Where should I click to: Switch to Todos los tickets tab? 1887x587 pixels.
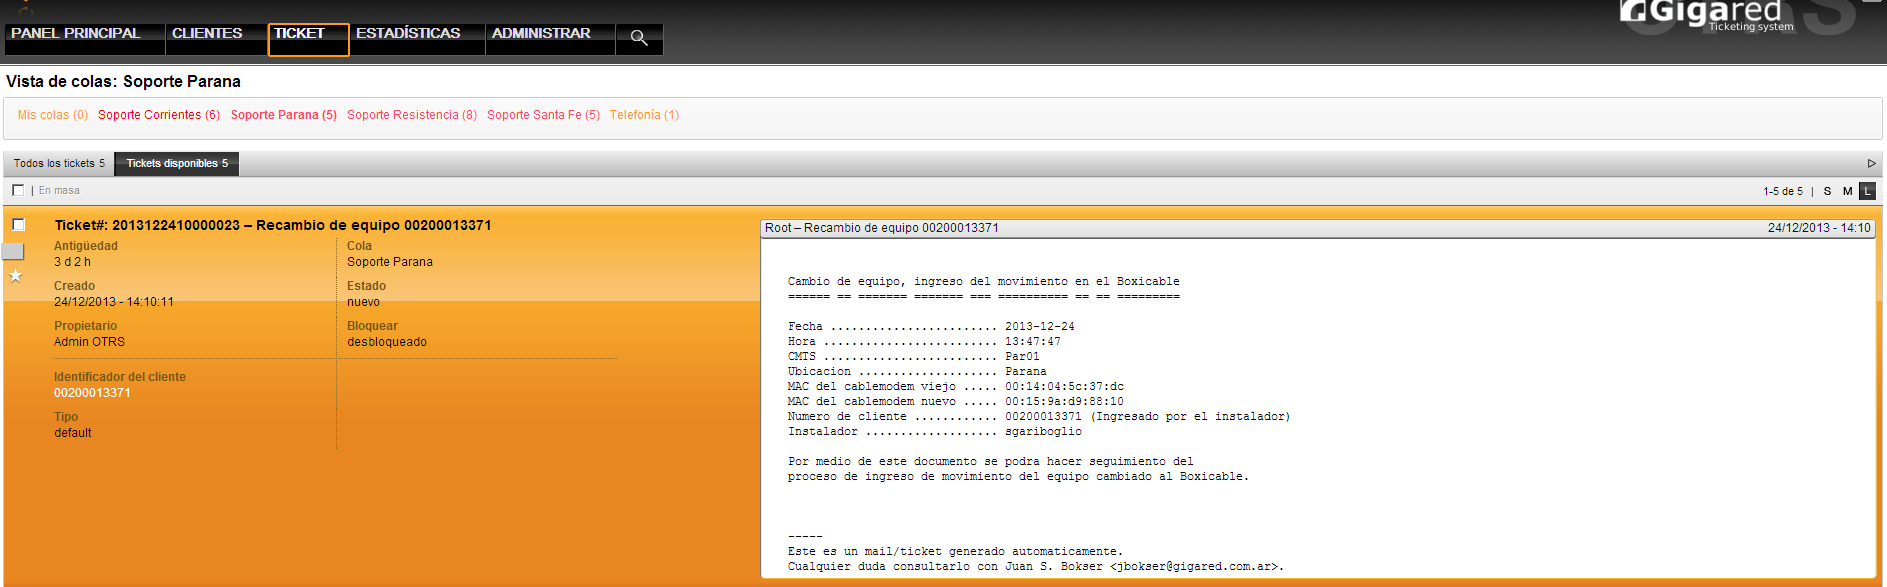(x=59, y=164)
